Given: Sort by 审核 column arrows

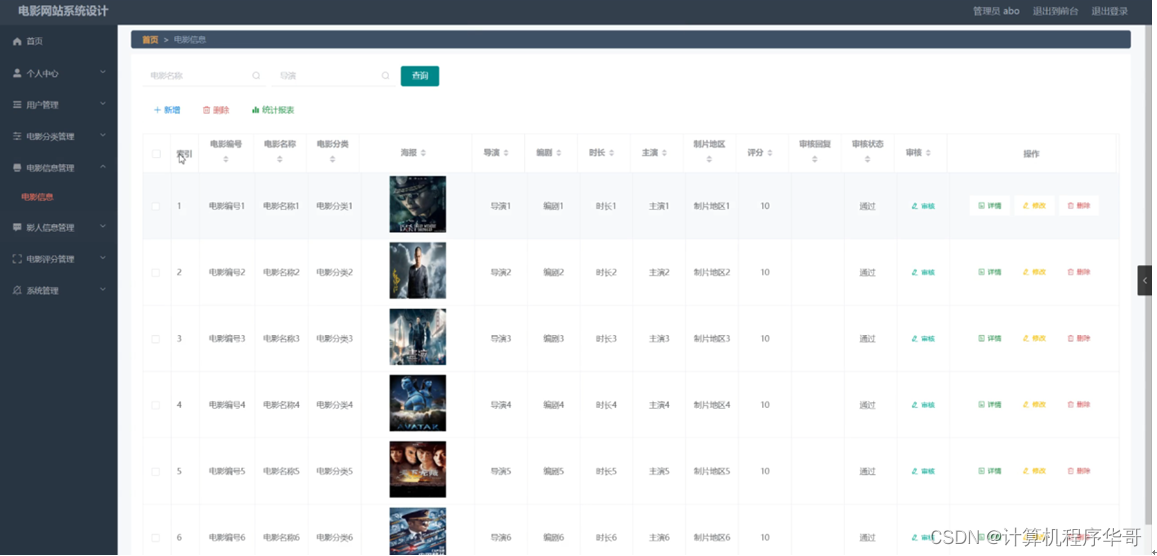Looking at the screenshot, I should 928,153.
